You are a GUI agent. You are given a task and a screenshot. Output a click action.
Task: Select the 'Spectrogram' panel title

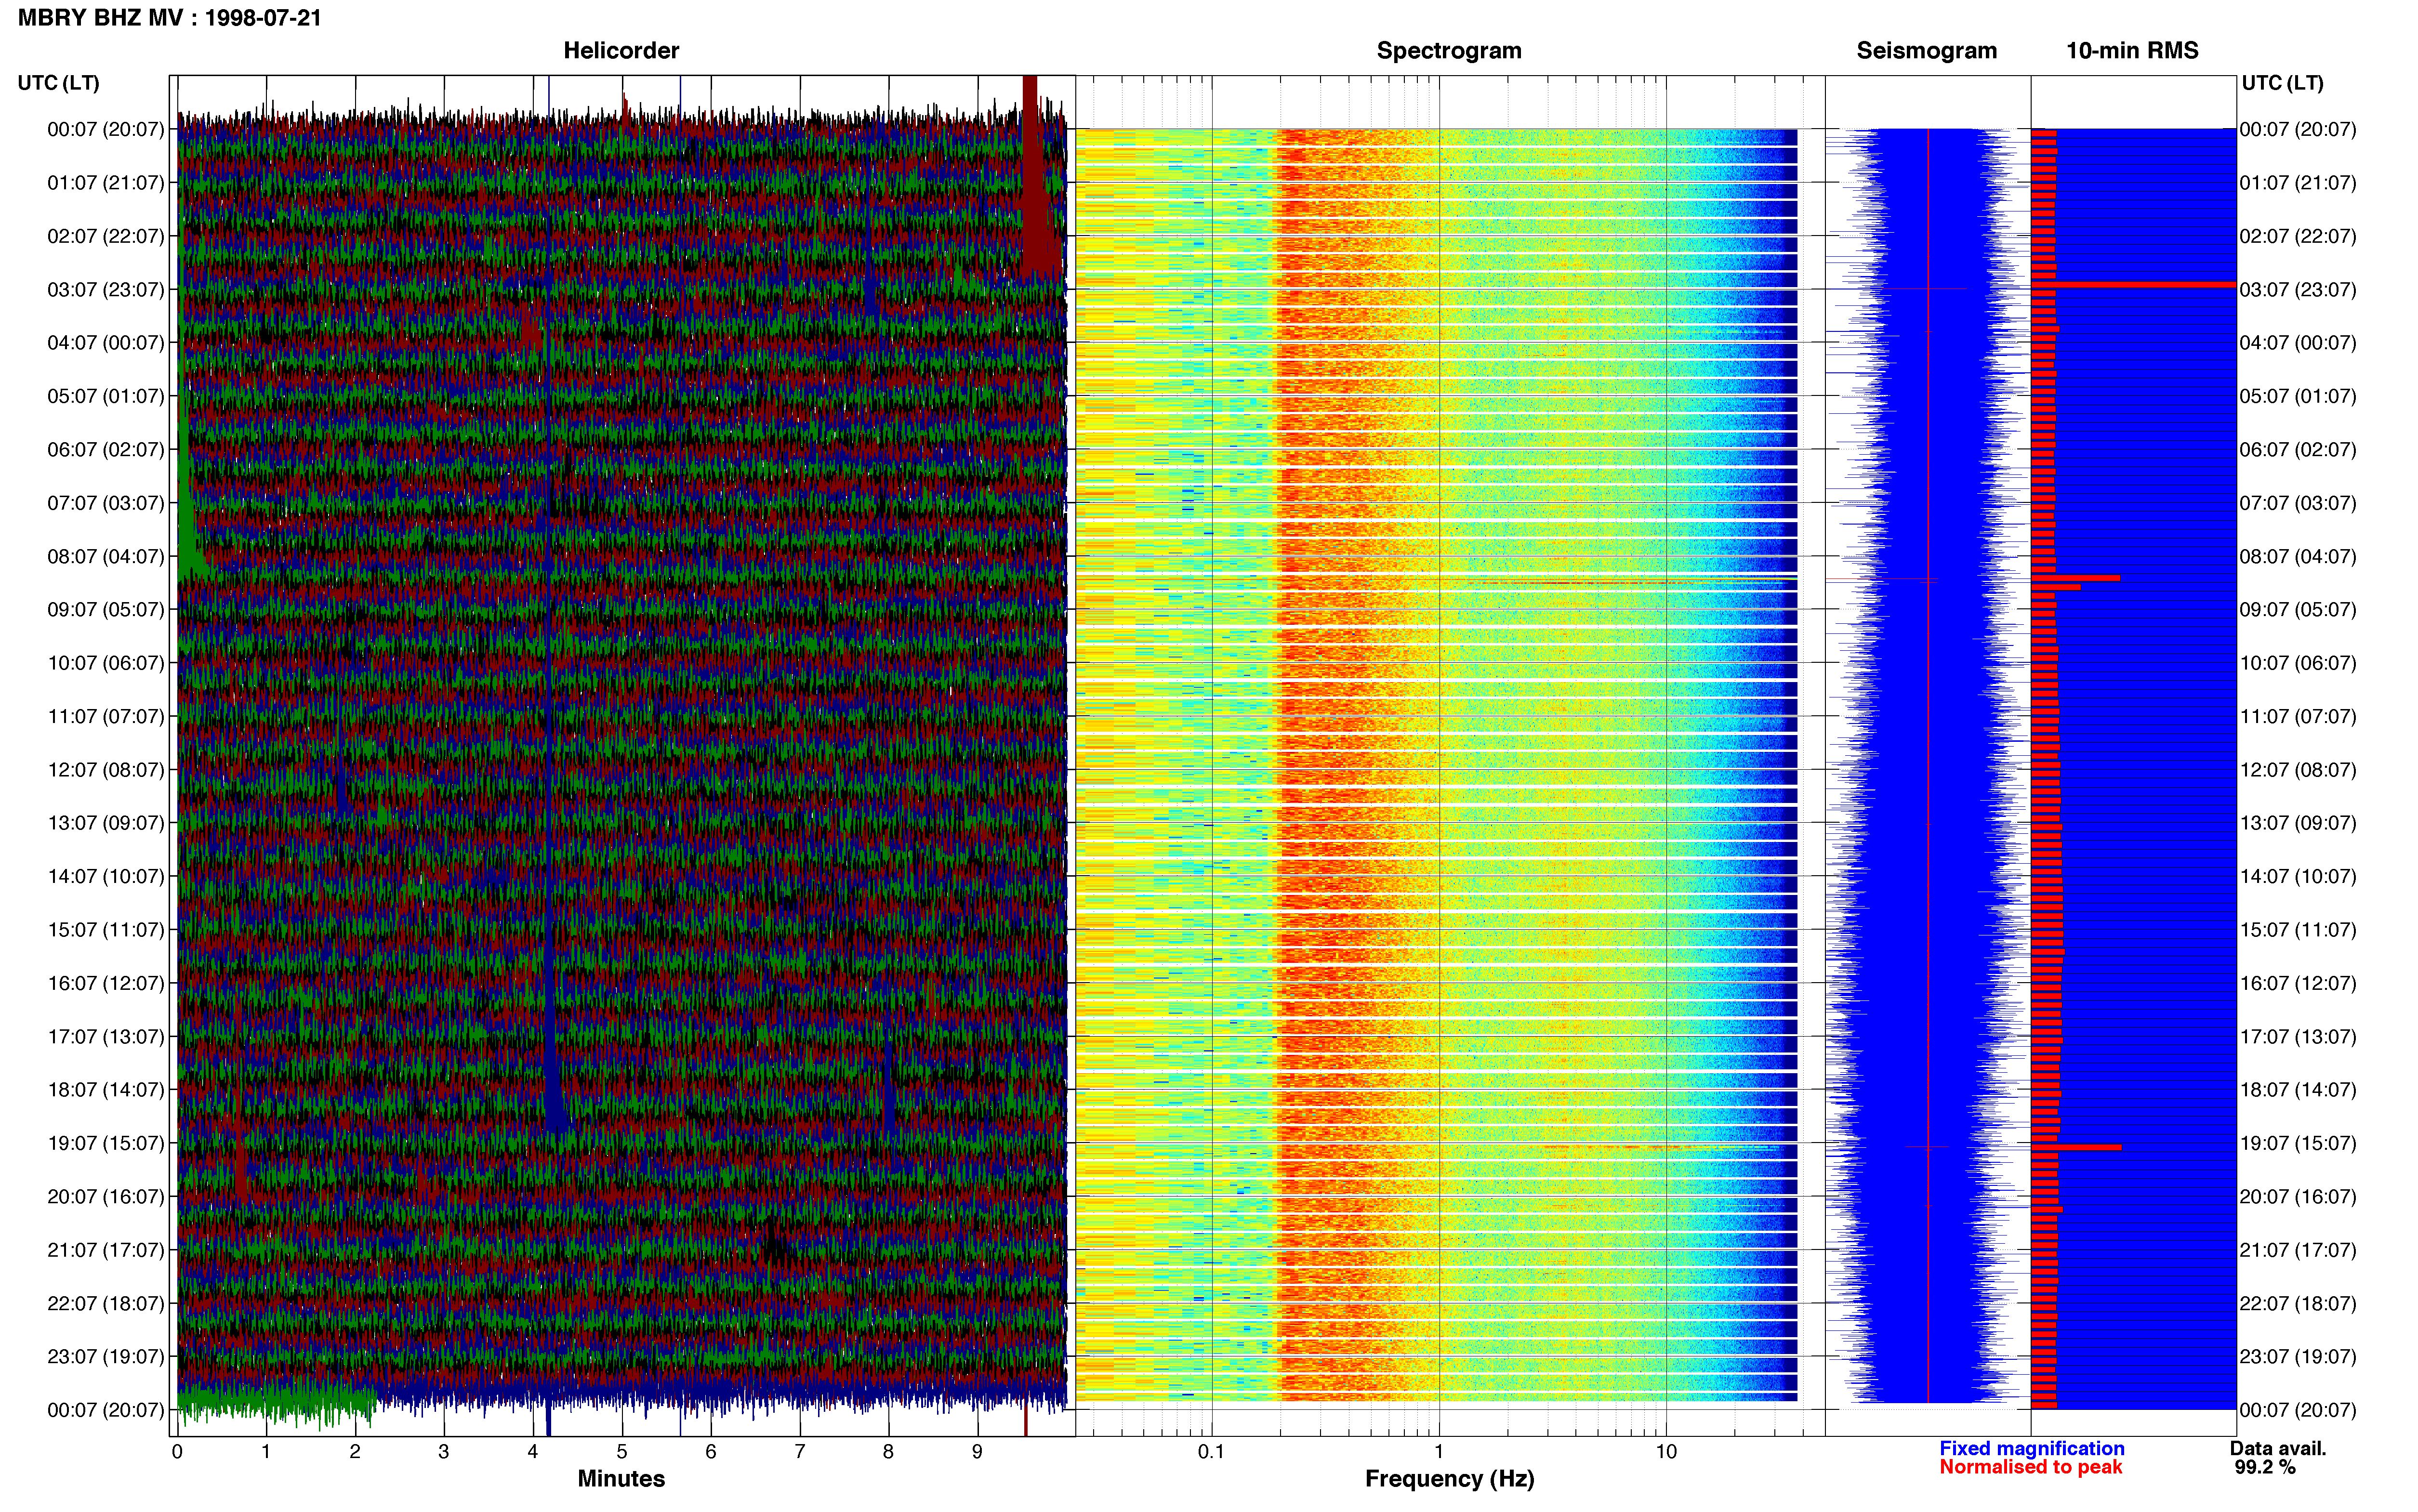tap(1449, 51)
